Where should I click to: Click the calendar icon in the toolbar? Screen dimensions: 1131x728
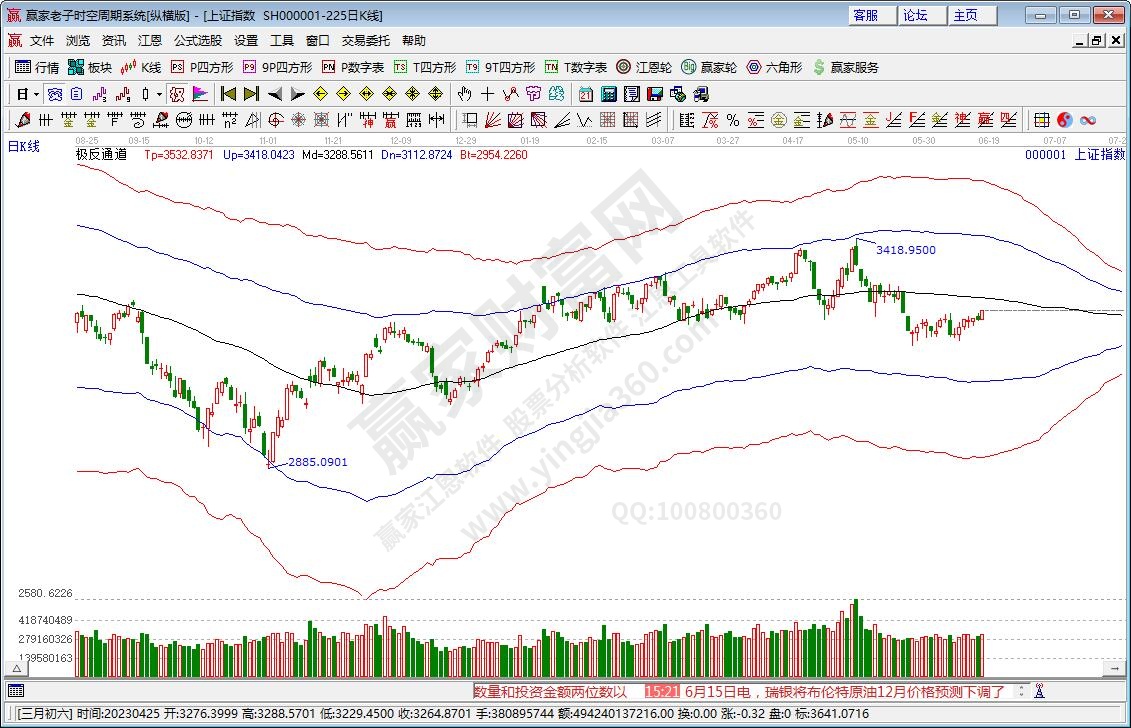point(585,94)
